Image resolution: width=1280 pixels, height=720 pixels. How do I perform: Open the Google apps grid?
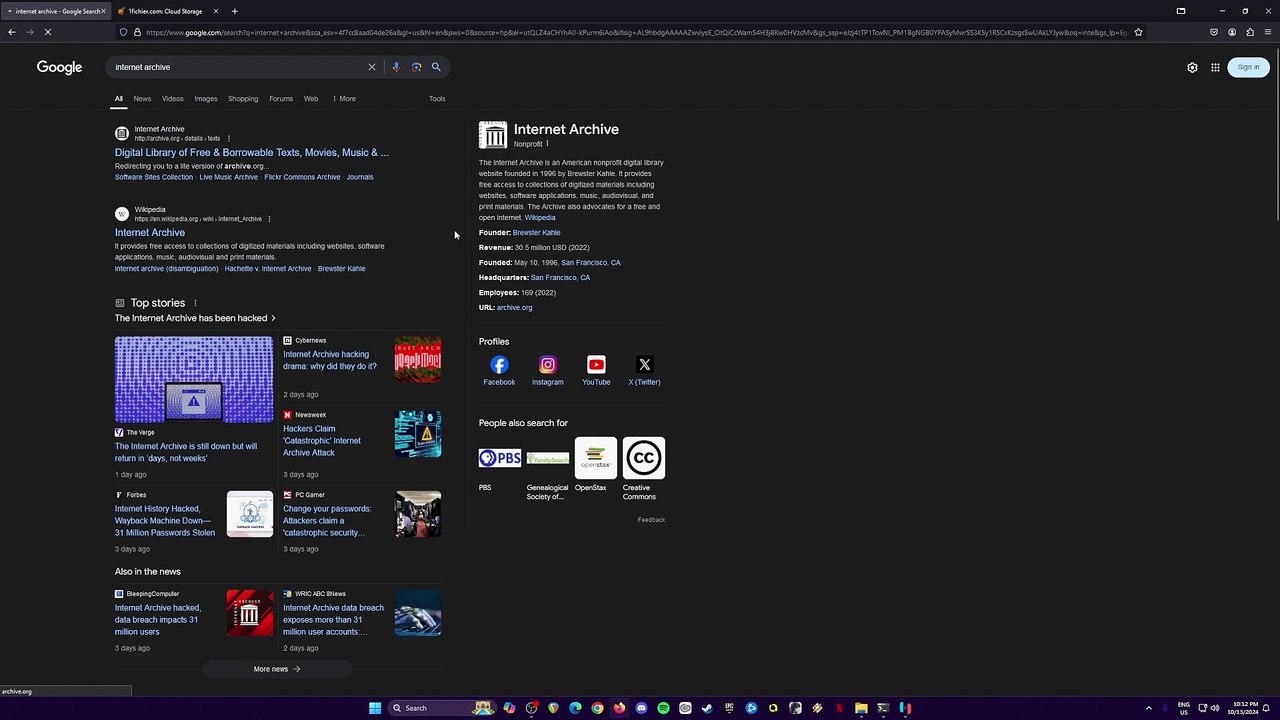pyautogui.click(x=1215, y=67)
